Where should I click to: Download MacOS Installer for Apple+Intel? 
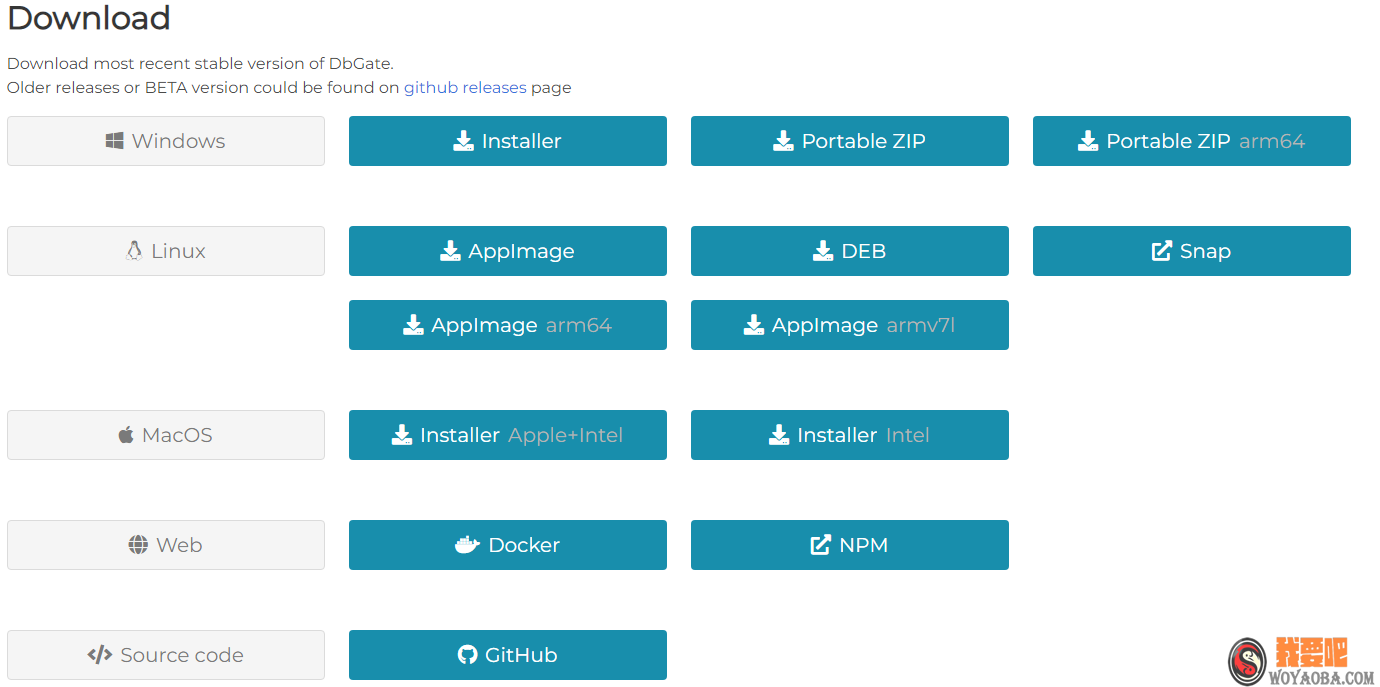pos(507,435)
